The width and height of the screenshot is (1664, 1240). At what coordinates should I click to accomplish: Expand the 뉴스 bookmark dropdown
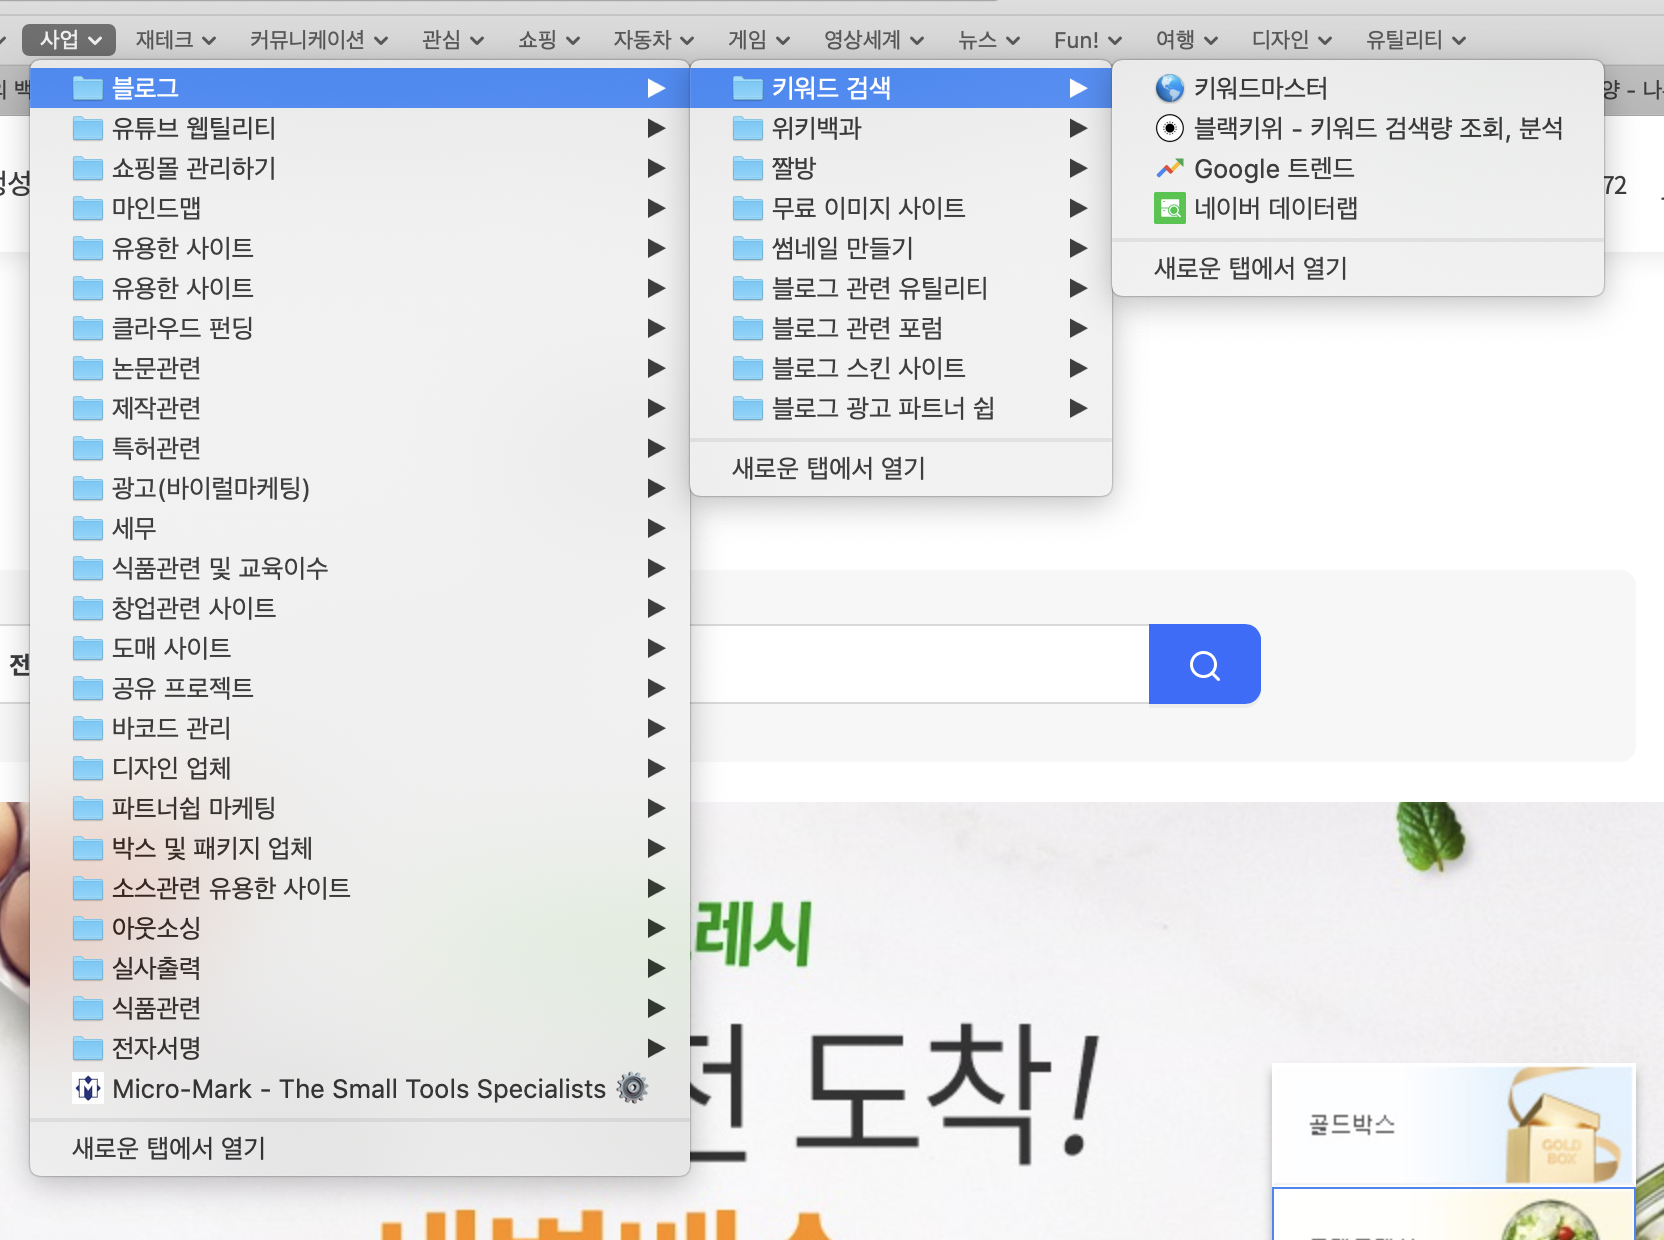[x=989, y=40]
